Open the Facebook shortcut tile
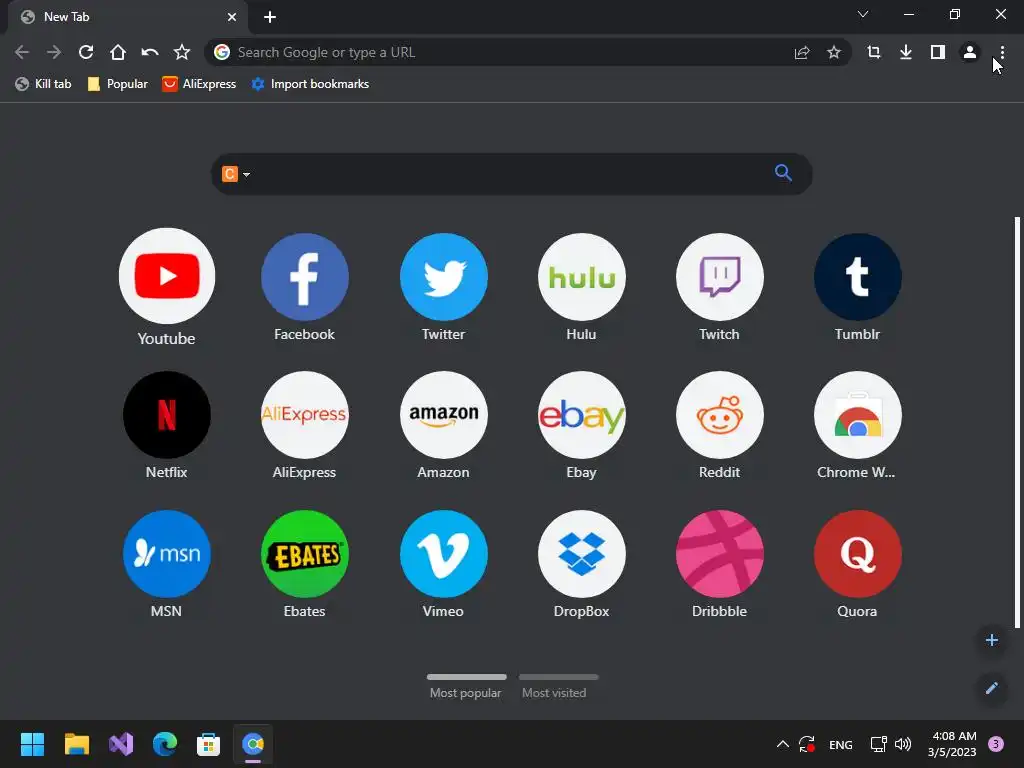The image size is (1024, 768). [x=304, y=277]
